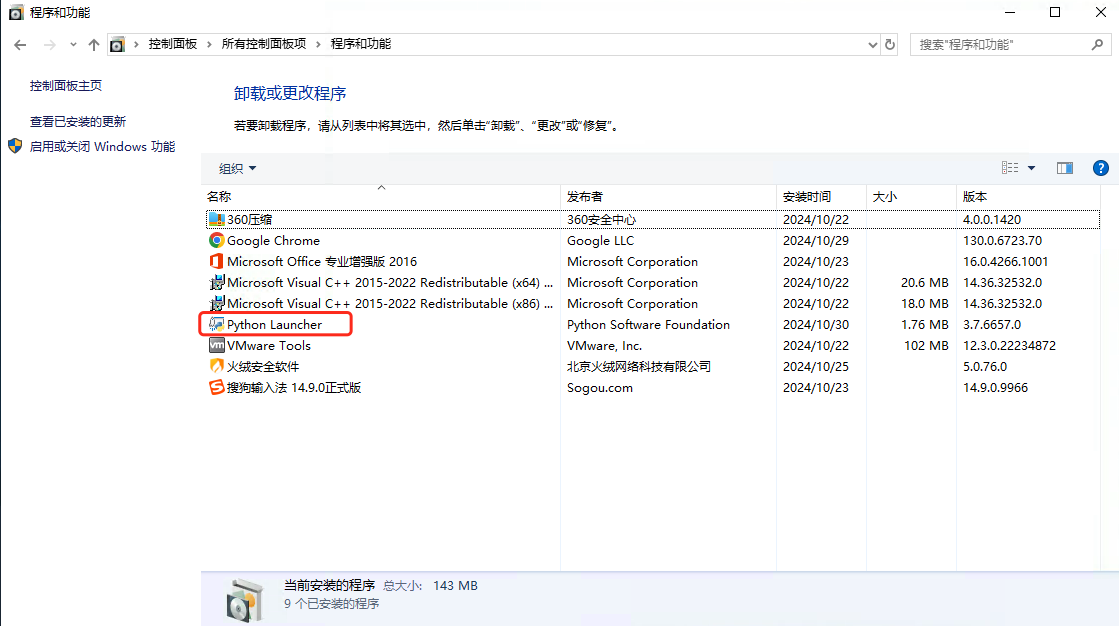Screen dimensions: 1119x626
Task: Toggle the preview pane icon
Action: (x=1065, y=168)
